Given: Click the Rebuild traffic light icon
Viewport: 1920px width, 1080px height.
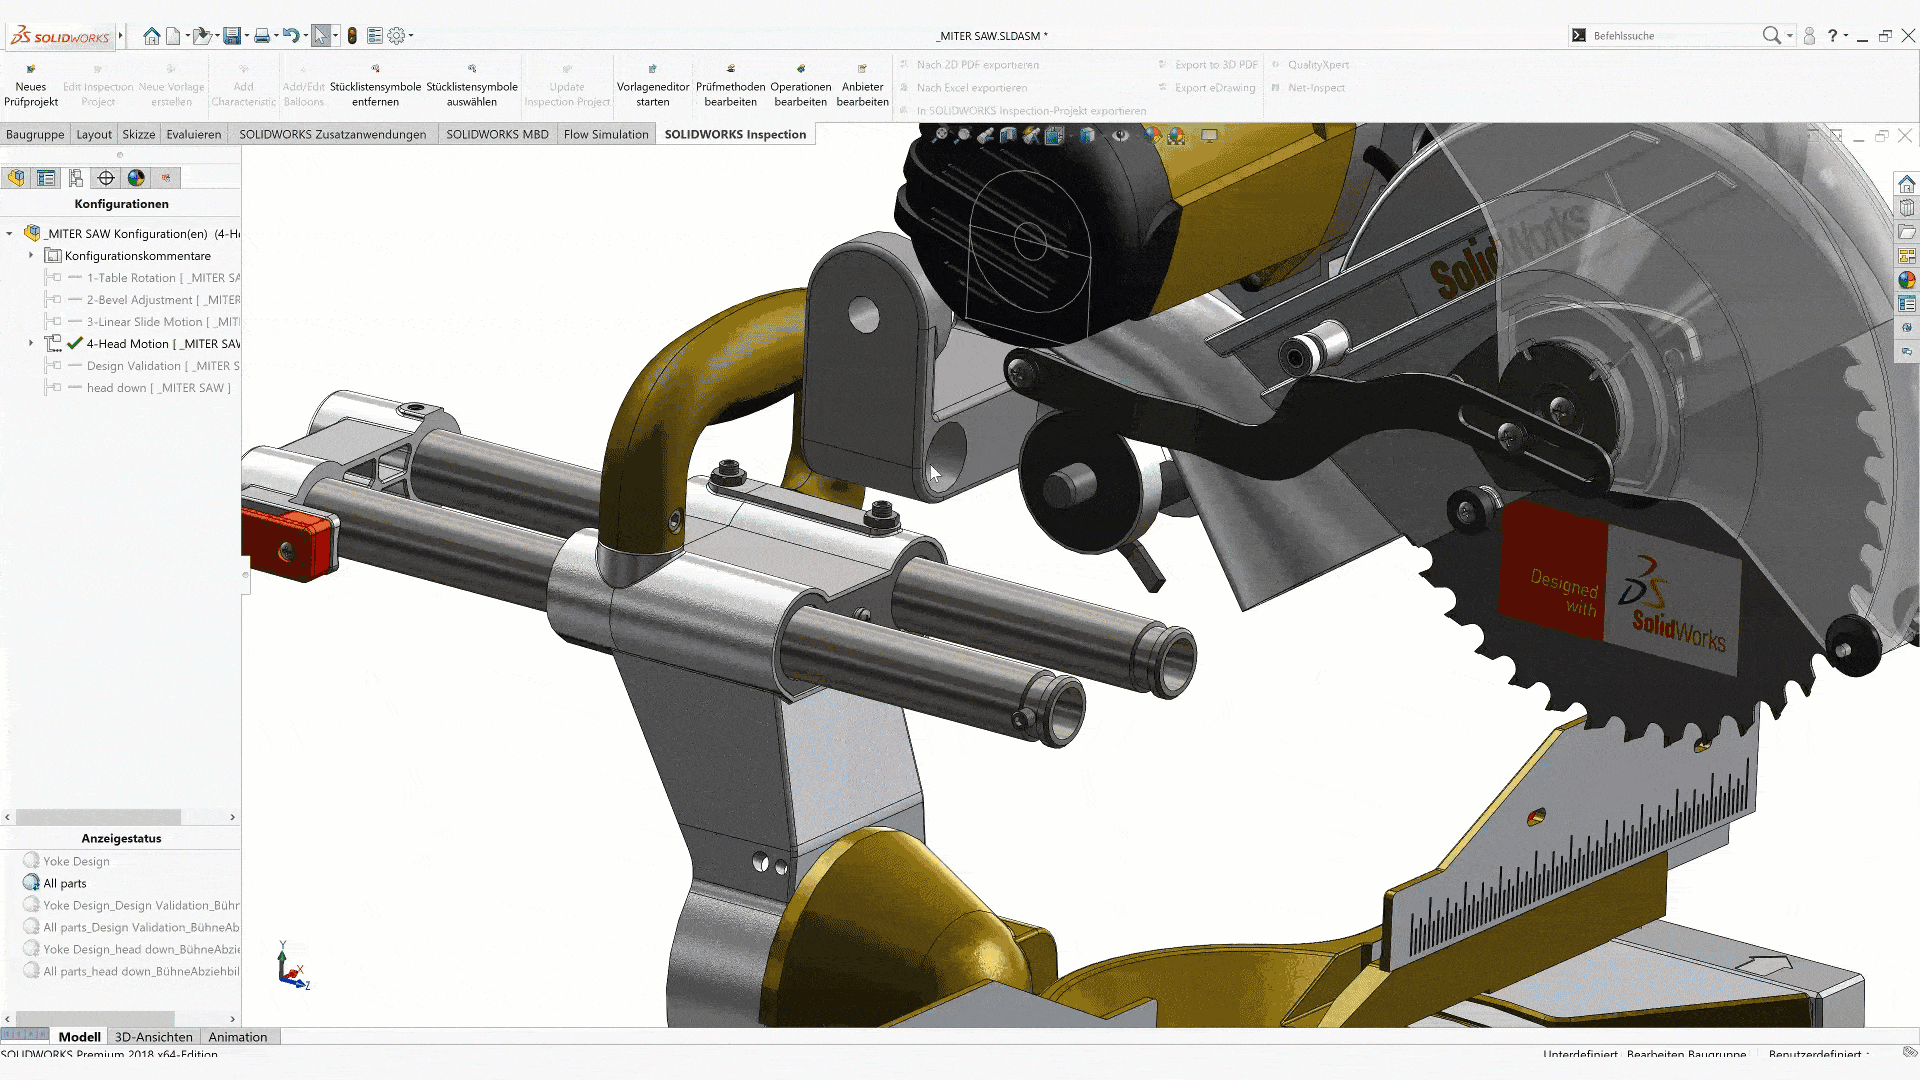Looking at the screenshot, I should click(x=352, y=36).
